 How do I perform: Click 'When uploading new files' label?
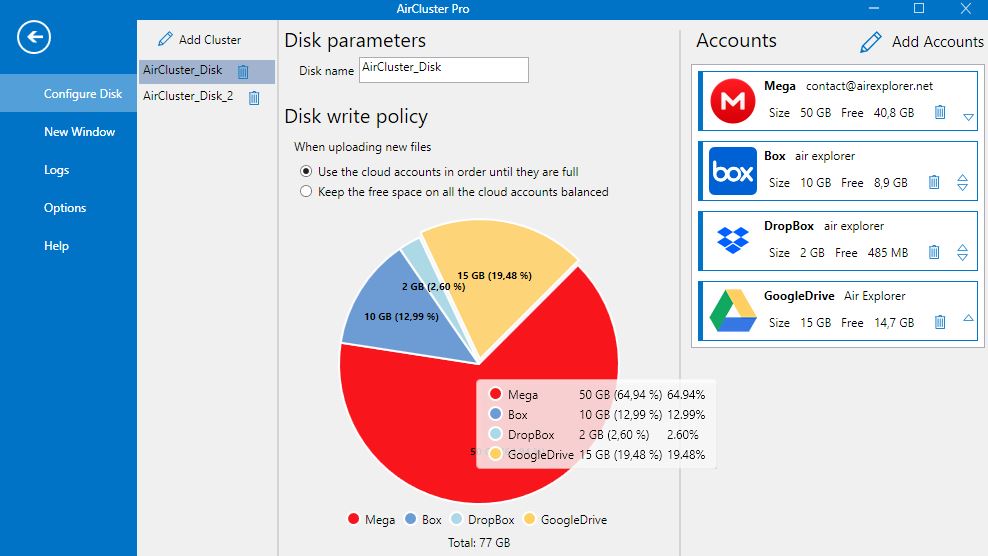pos(362,147)
